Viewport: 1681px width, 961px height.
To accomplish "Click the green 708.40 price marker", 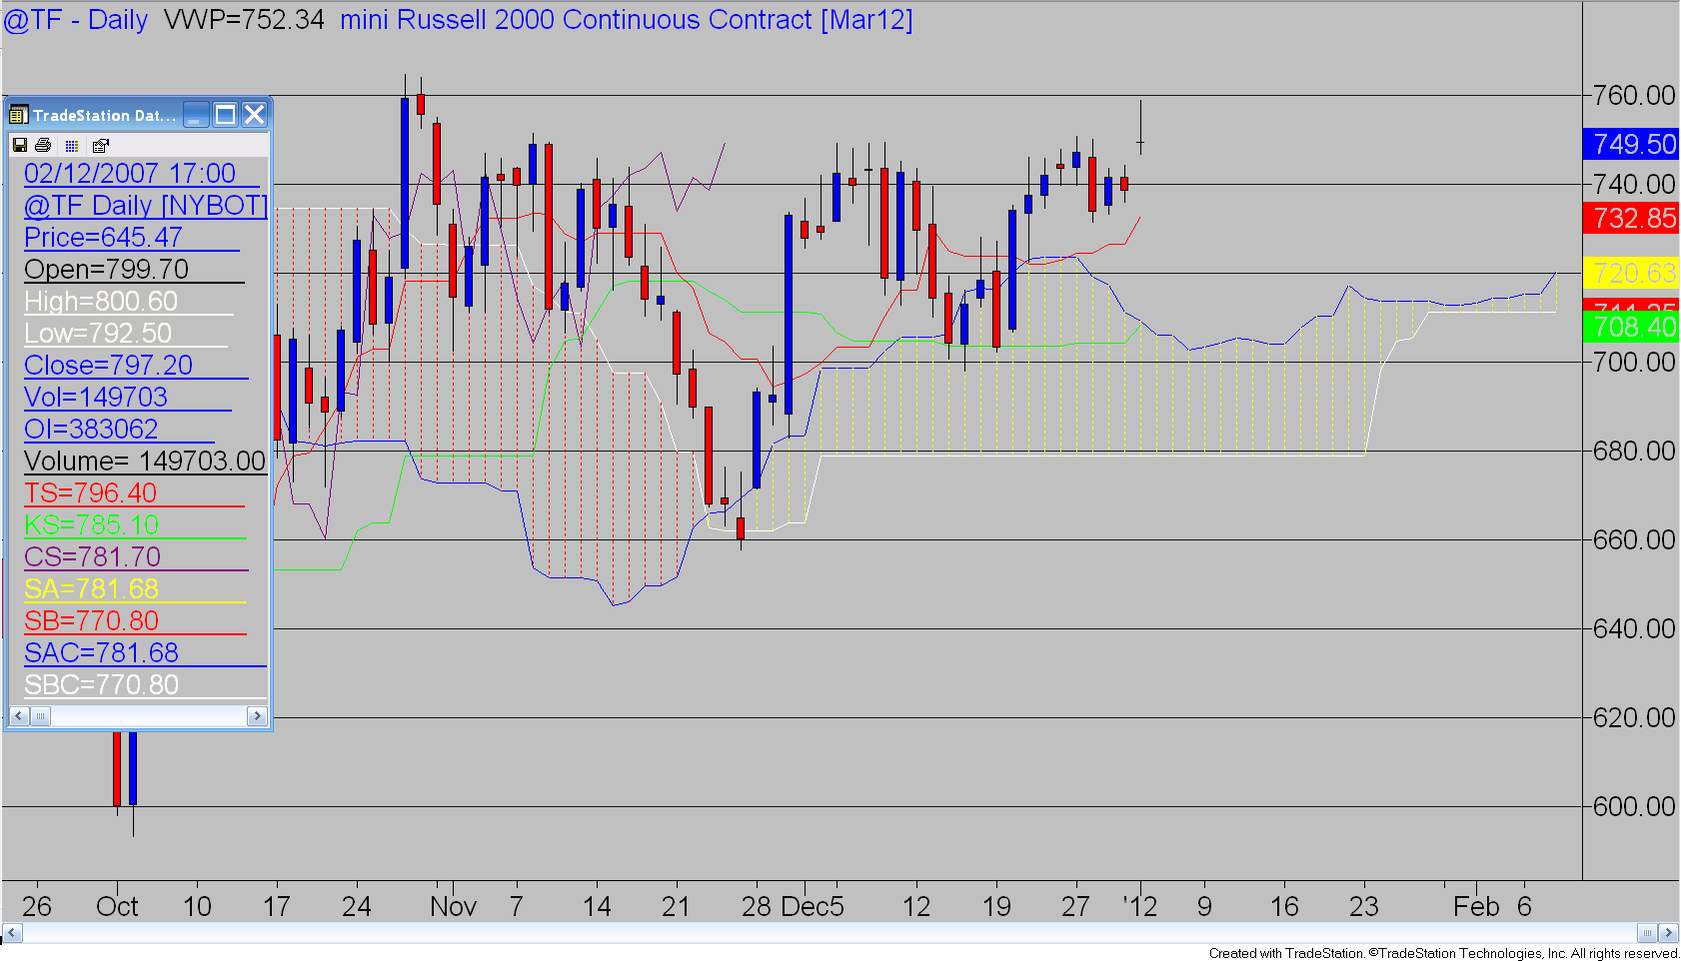I will 1632,327.
